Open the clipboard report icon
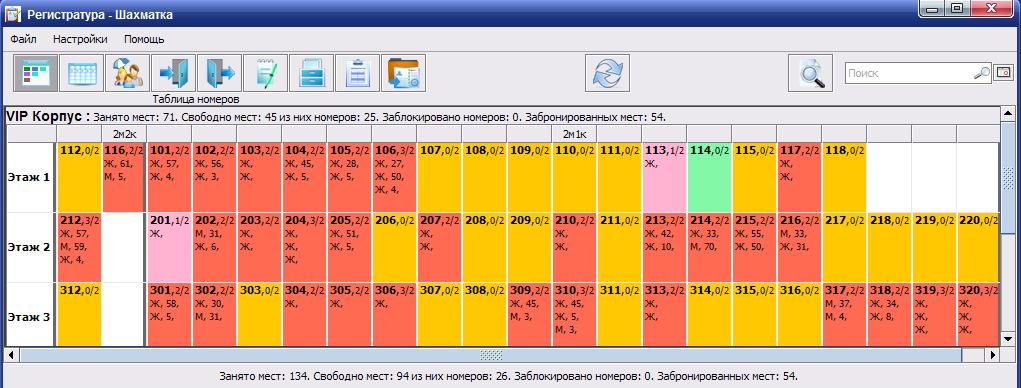 click(357, 73)
